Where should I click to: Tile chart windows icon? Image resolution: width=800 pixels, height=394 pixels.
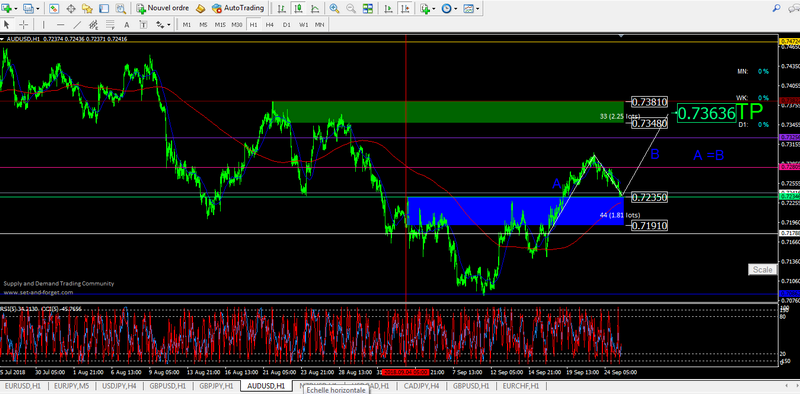(367, 8)
